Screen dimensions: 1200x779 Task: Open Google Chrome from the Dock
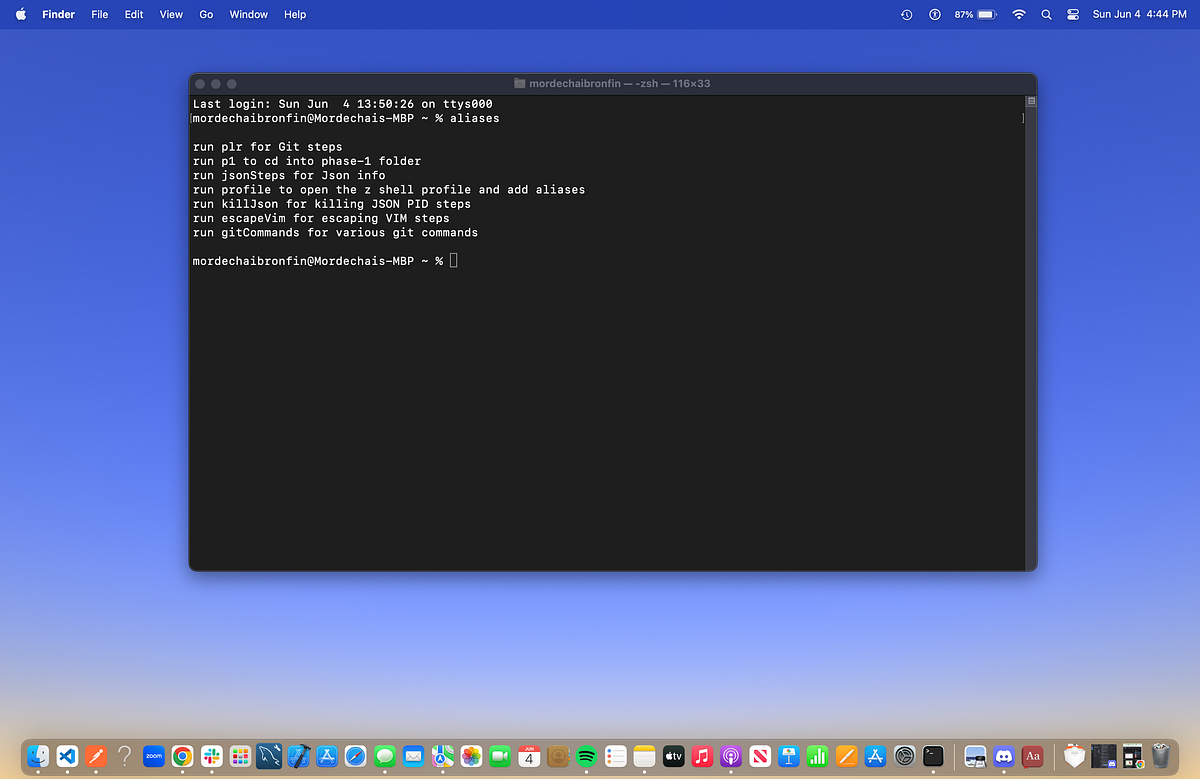click(x=182, y=757)
